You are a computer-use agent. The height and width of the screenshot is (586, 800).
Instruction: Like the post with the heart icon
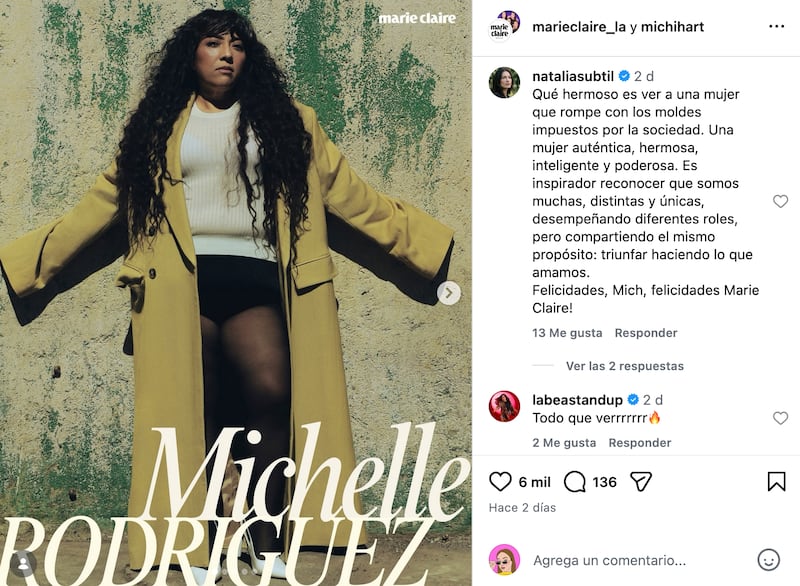[500, 481]
